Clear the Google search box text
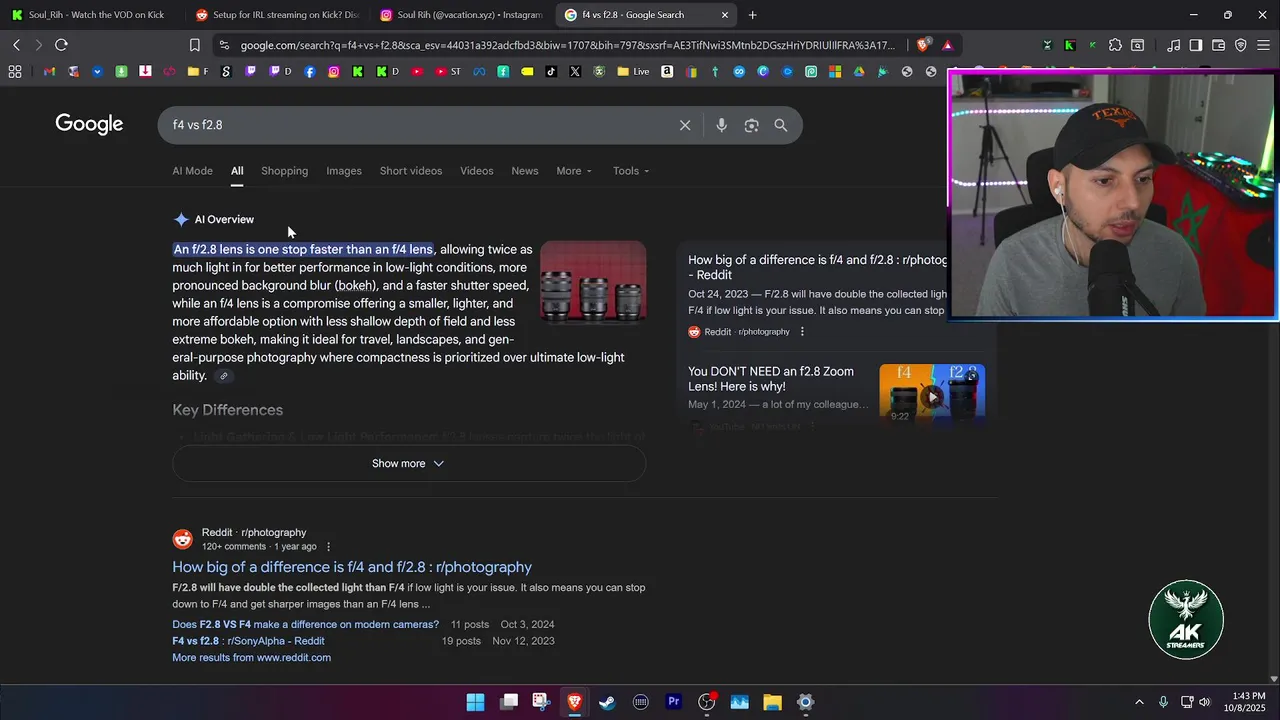Image resolution: width=1280 pixels, height=720 pixels. [x=685, y=125]
